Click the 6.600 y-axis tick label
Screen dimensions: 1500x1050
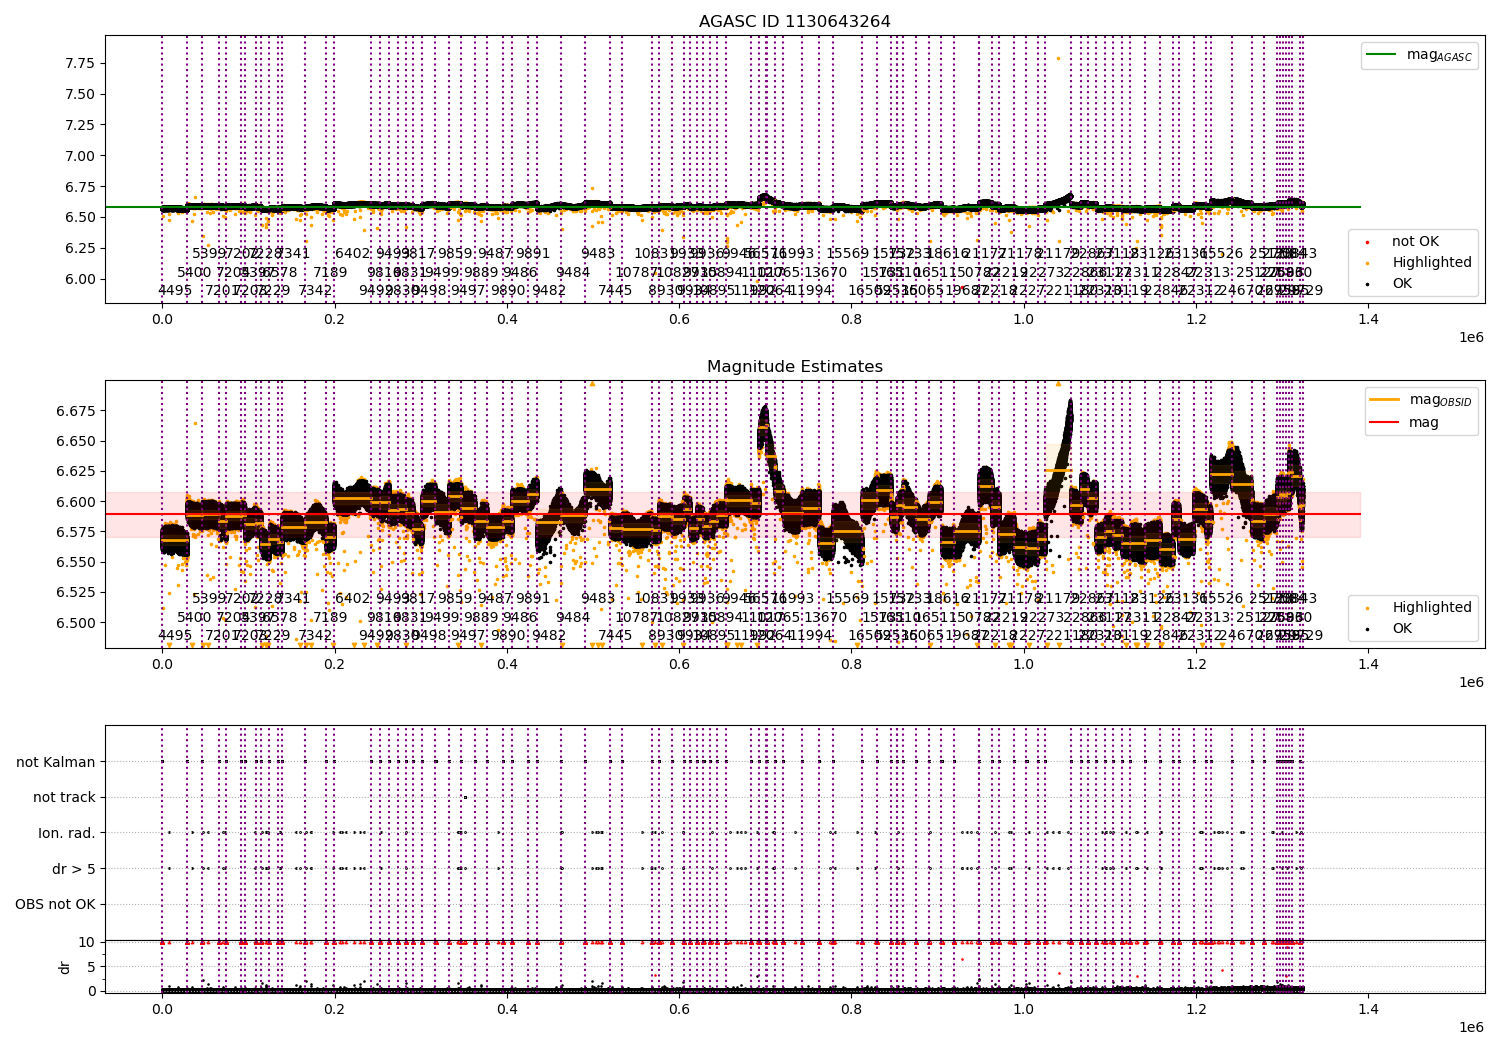(76, 502)
